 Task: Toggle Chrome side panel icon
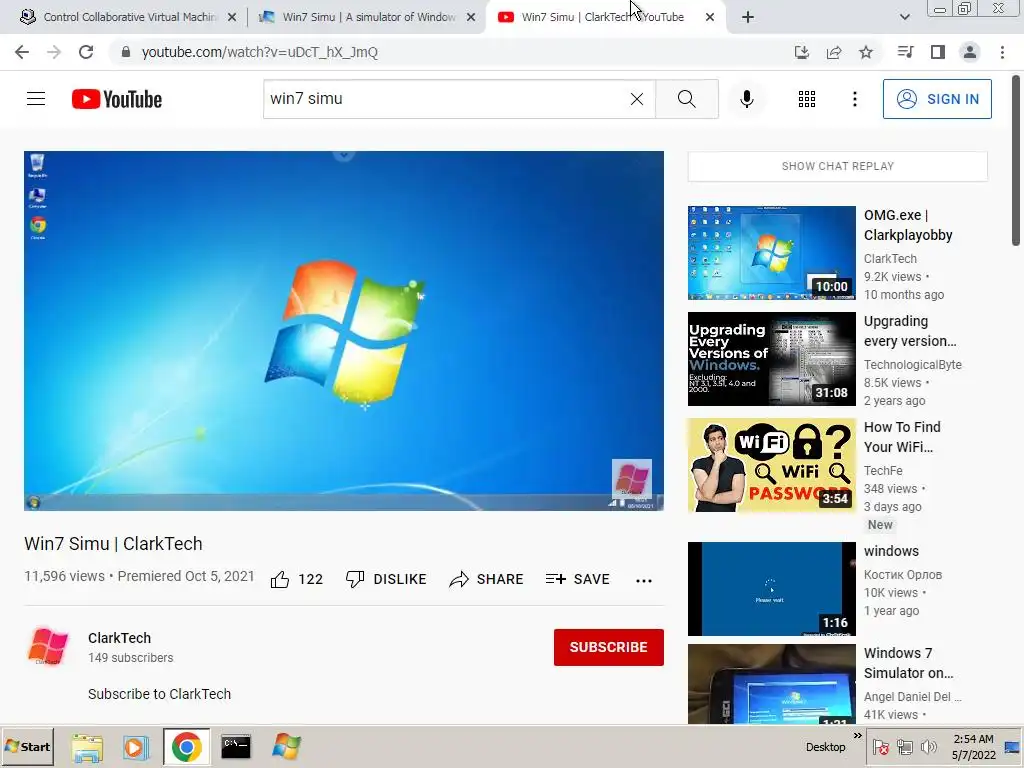938,52
